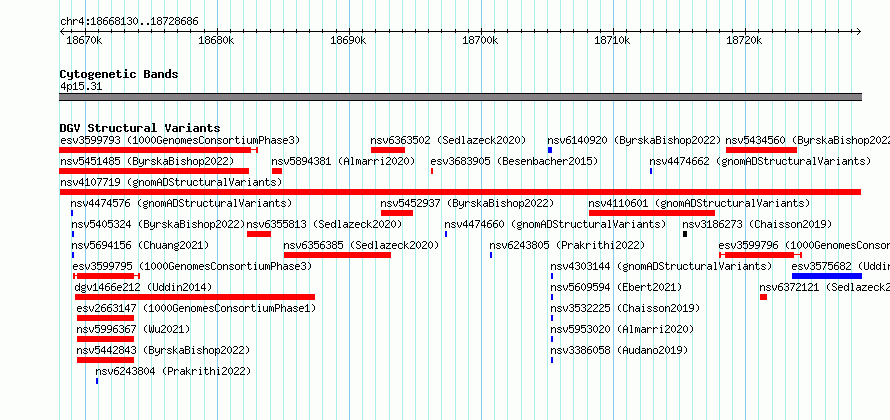Open nsv5442843 (ByrskaBishop2022) label

pos(163,350)
